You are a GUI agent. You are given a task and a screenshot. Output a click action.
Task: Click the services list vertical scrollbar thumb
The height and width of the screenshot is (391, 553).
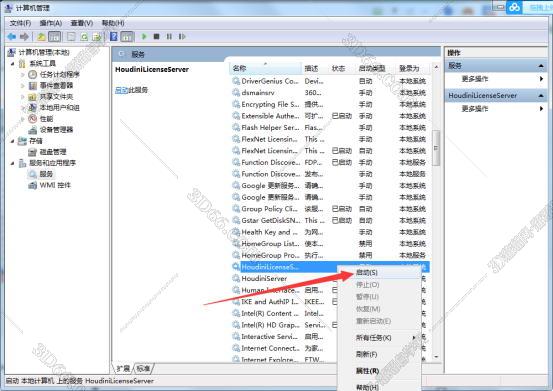(x=436, y=148)
